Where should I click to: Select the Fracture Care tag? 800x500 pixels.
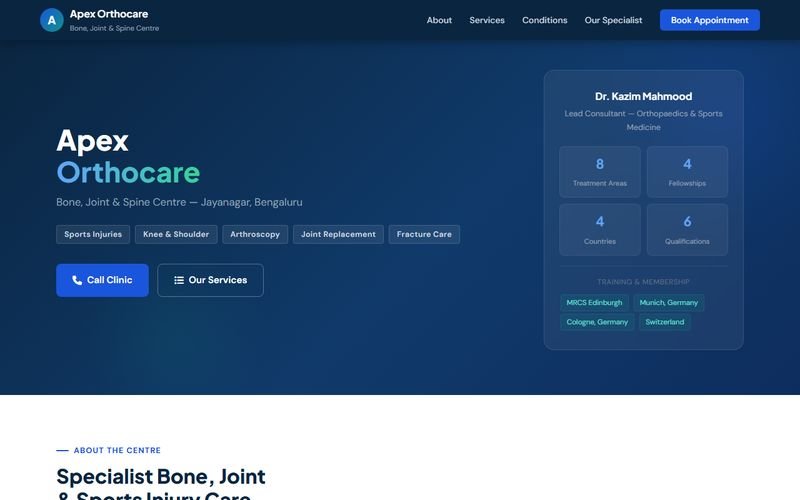[424, 234]
